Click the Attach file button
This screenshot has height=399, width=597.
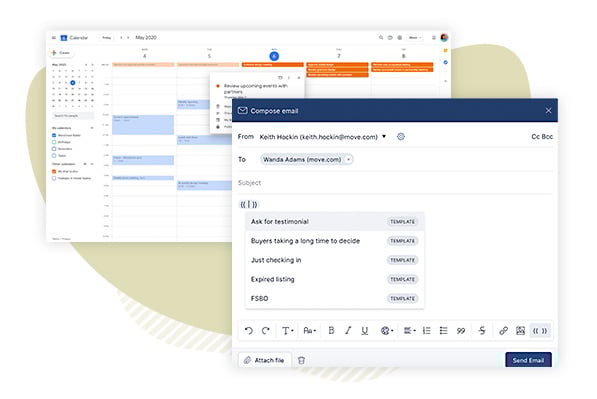coord(265,360)
